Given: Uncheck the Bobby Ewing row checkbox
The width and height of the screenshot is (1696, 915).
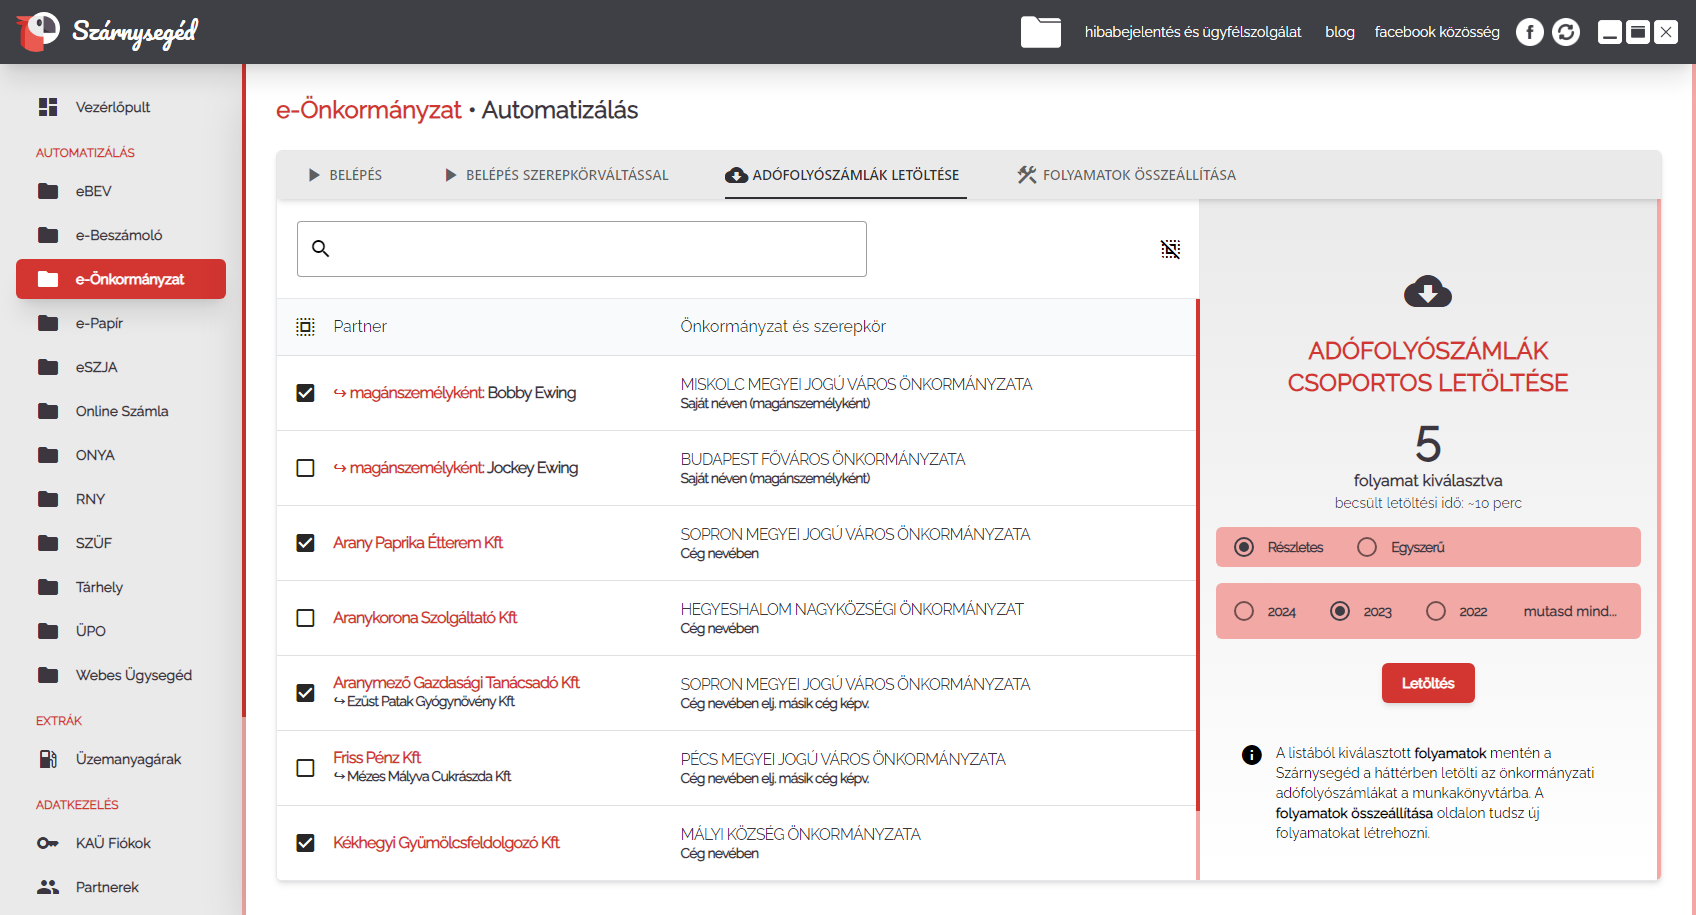Looking at the screenshot, I should [x=305, y=393].
